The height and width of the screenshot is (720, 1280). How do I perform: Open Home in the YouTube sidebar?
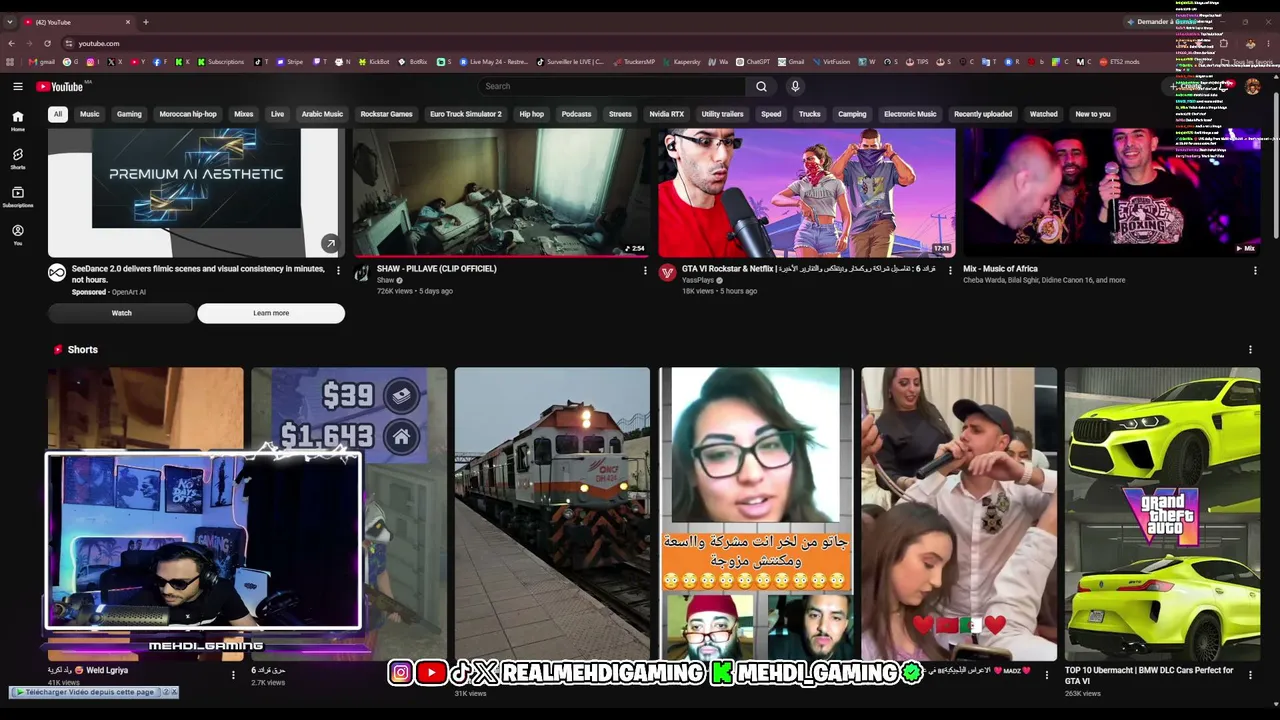[17, 121]
